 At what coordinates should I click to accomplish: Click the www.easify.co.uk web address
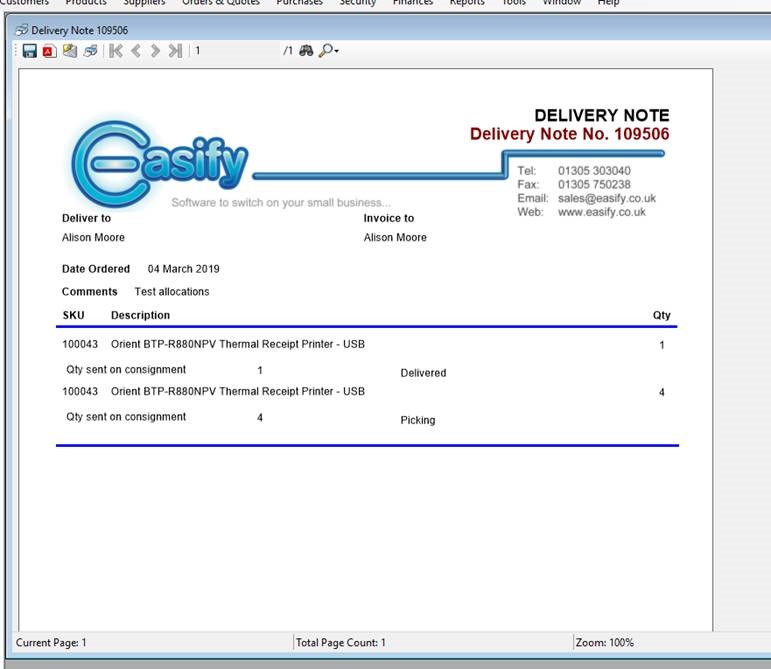601,212
